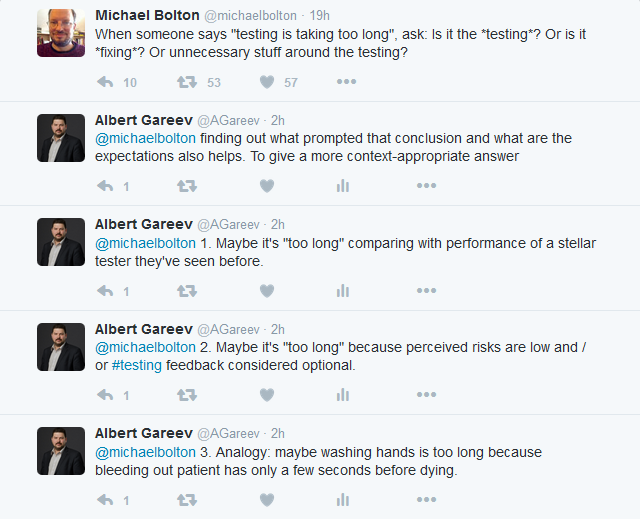Expand more menu on the 'washing hands' tweet
Screen dimensions: 640x519
click(x=426, y=499)
